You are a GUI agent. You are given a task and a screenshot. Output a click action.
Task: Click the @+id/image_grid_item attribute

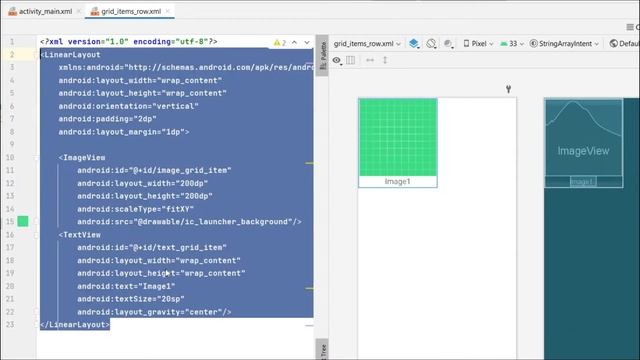coord(154,170)
